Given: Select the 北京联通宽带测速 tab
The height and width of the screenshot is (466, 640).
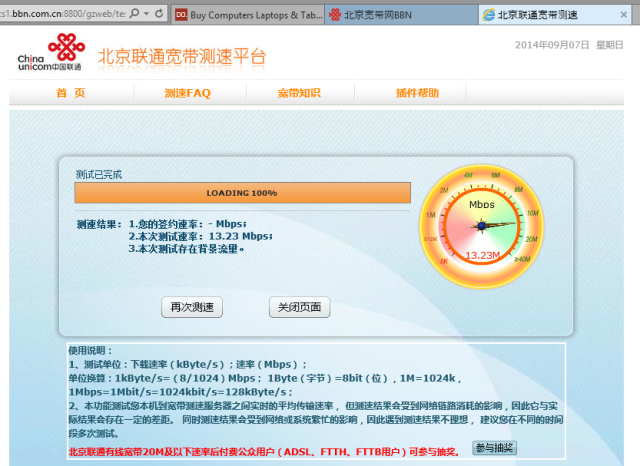Looking at the screenshot, I should pyautogui.click(x=555, y=15).
